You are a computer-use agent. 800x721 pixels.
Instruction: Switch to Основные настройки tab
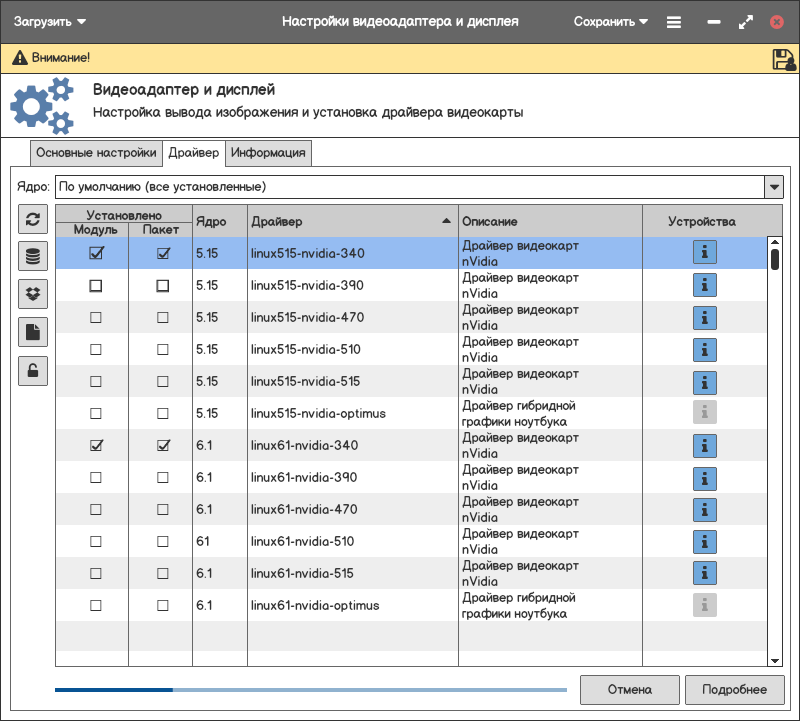tap(96, 153)
